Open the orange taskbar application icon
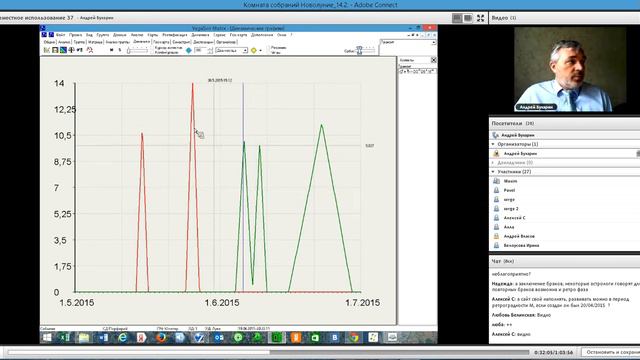Screen dimensions: 640x360 pyautogui.click(x=296, y=338)
